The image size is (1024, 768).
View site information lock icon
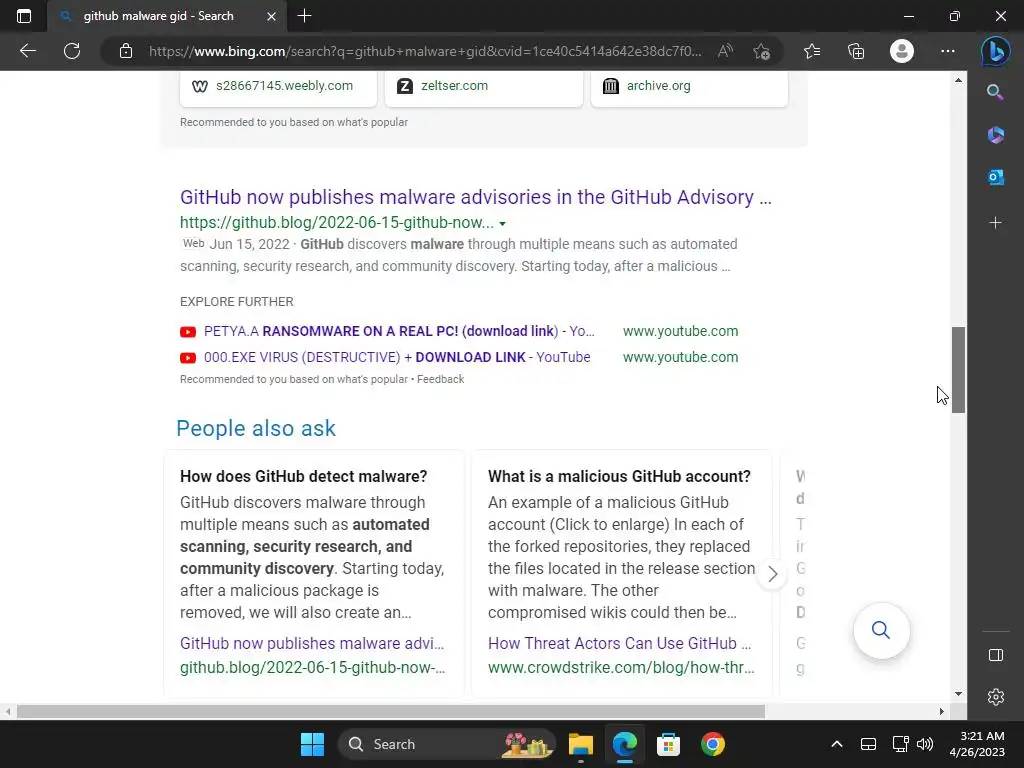click(x=126, y=51)
